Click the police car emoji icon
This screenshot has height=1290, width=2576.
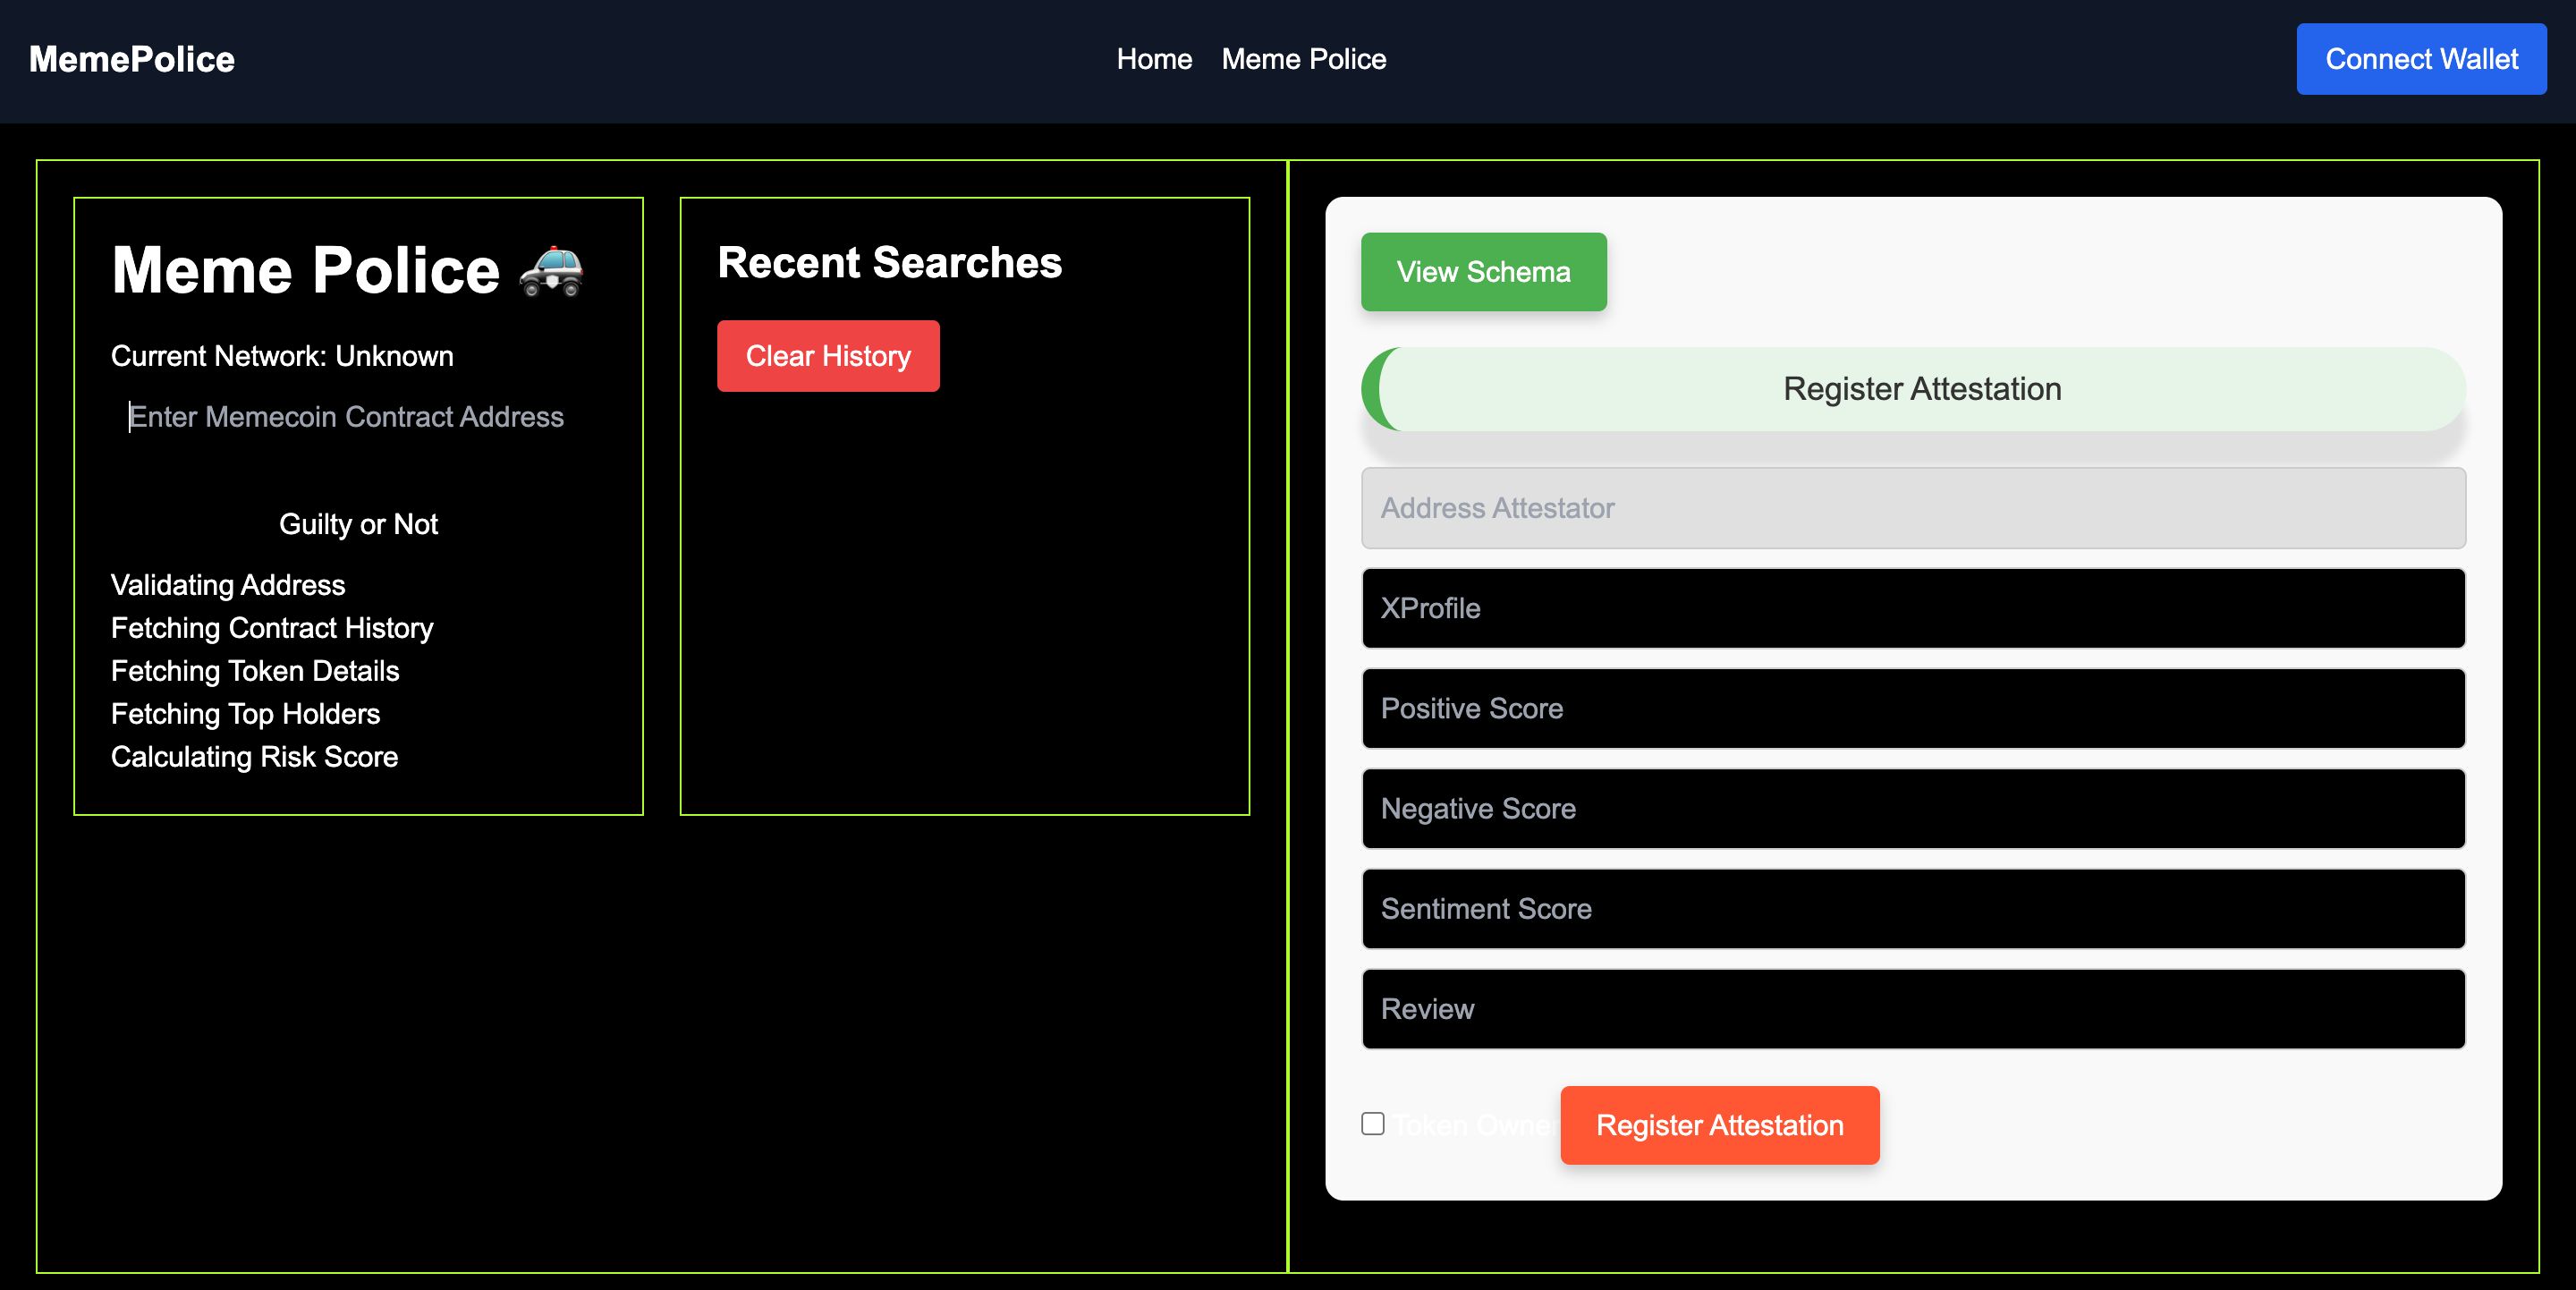point(551,271)
